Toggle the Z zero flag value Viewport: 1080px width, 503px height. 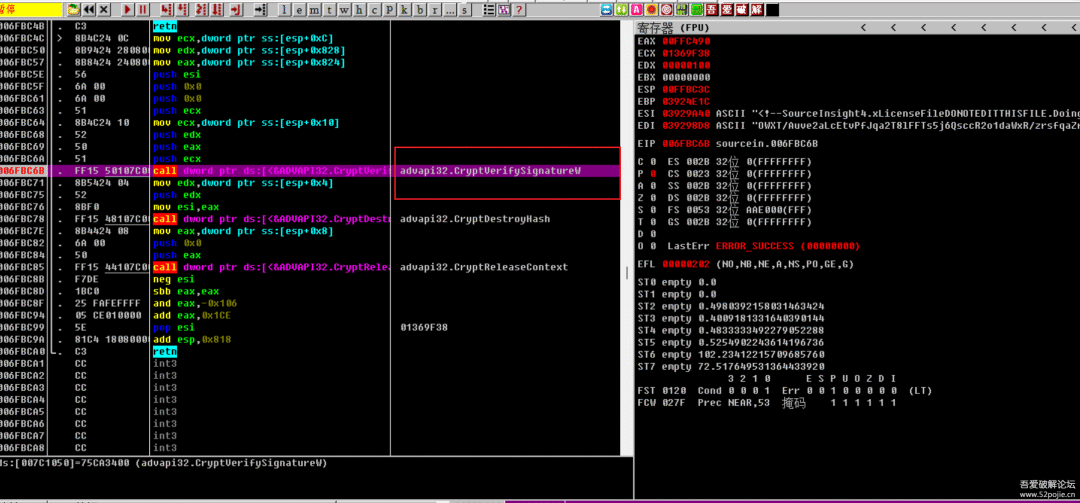[x=653, y=196]
